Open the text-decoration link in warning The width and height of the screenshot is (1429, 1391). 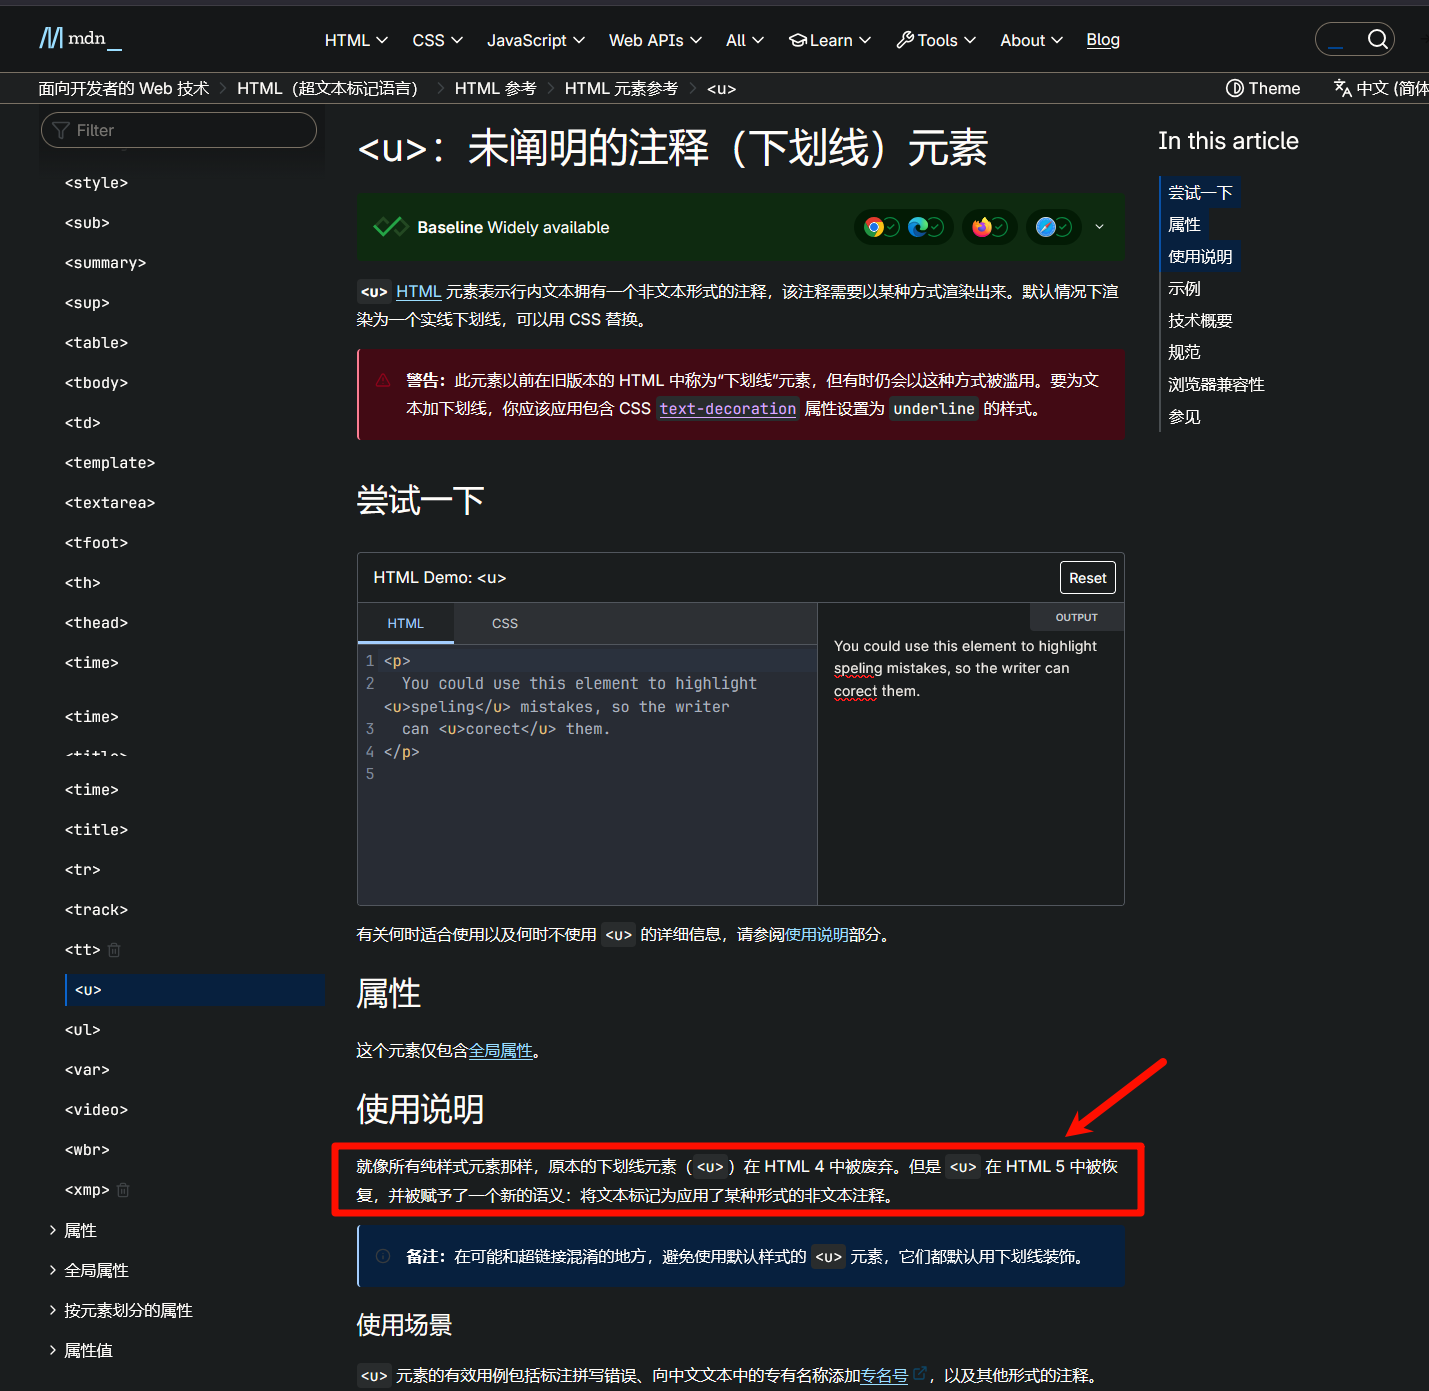[x=727, y=408]
